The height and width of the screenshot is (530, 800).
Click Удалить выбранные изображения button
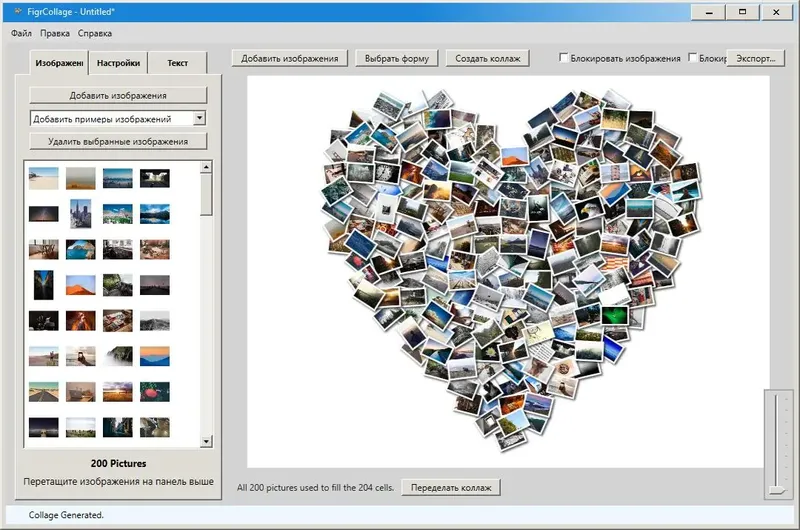[x=118, y=141]
